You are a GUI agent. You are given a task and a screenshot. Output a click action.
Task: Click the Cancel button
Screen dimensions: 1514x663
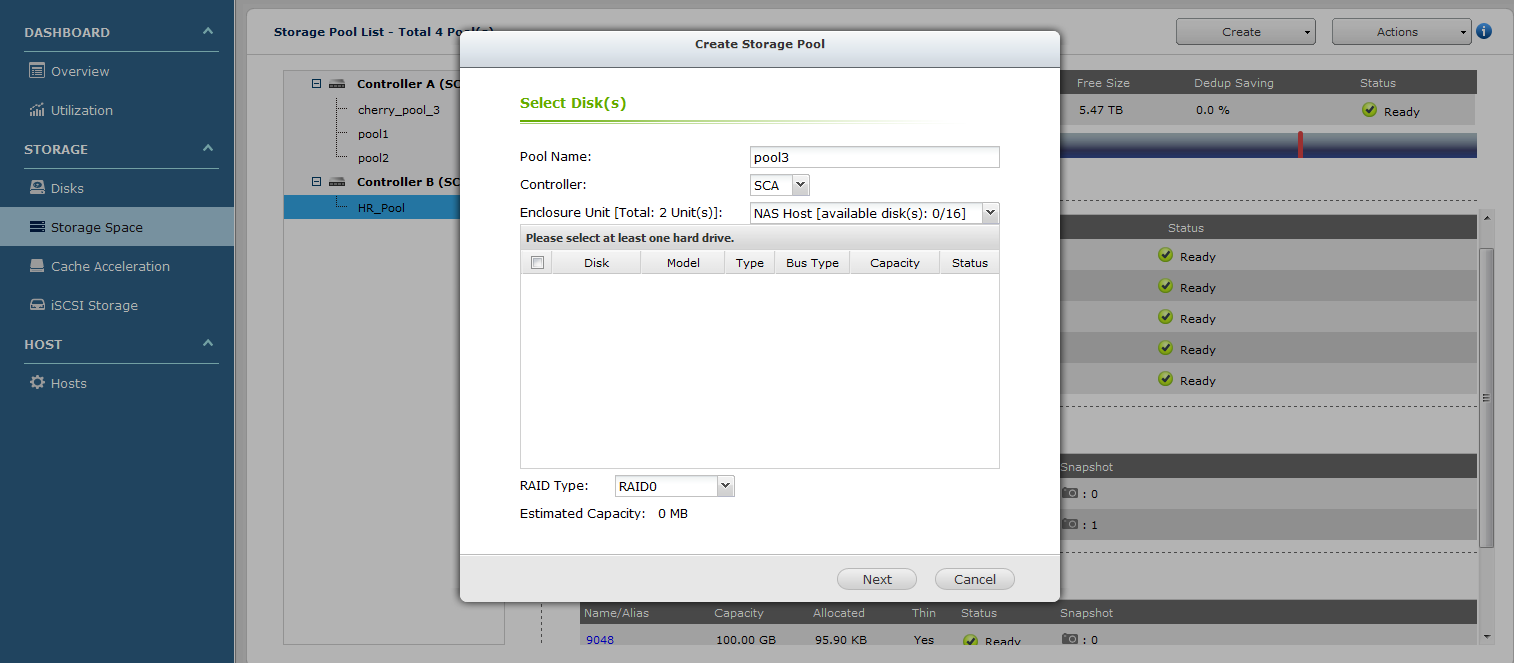coord(974,579)
